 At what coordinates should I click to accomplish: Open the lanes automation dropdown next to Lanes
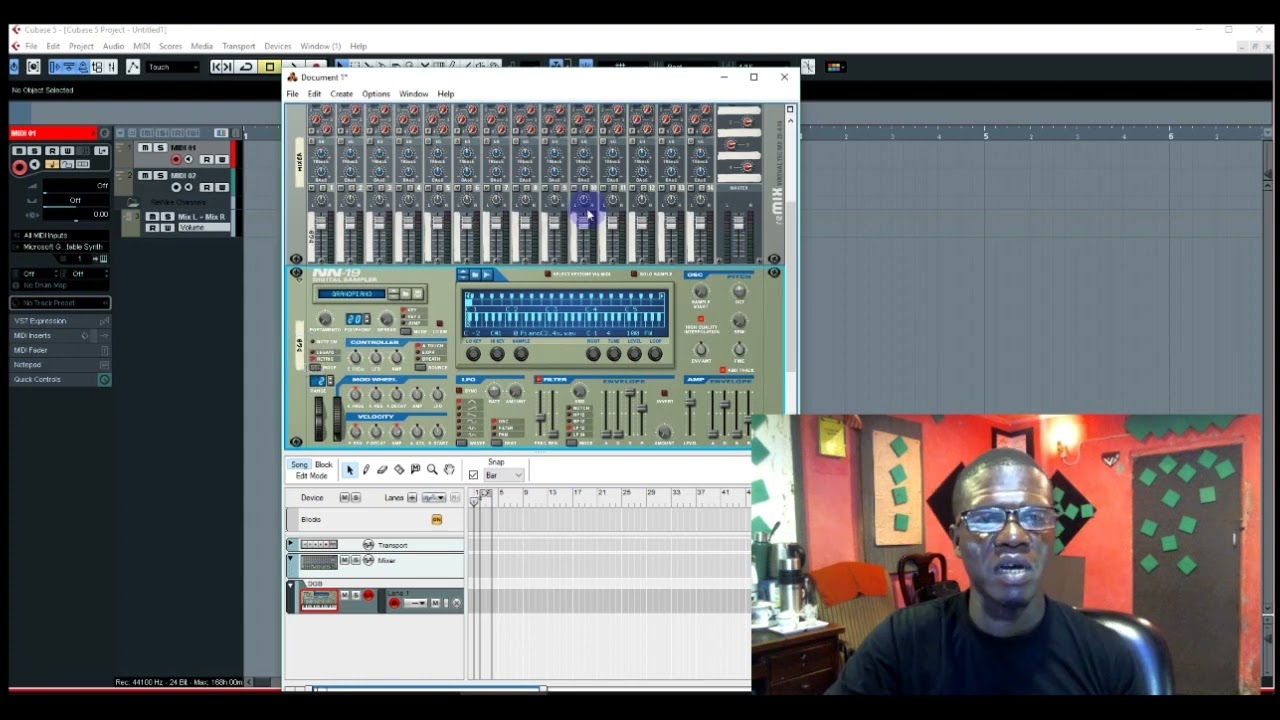point(433,498)
